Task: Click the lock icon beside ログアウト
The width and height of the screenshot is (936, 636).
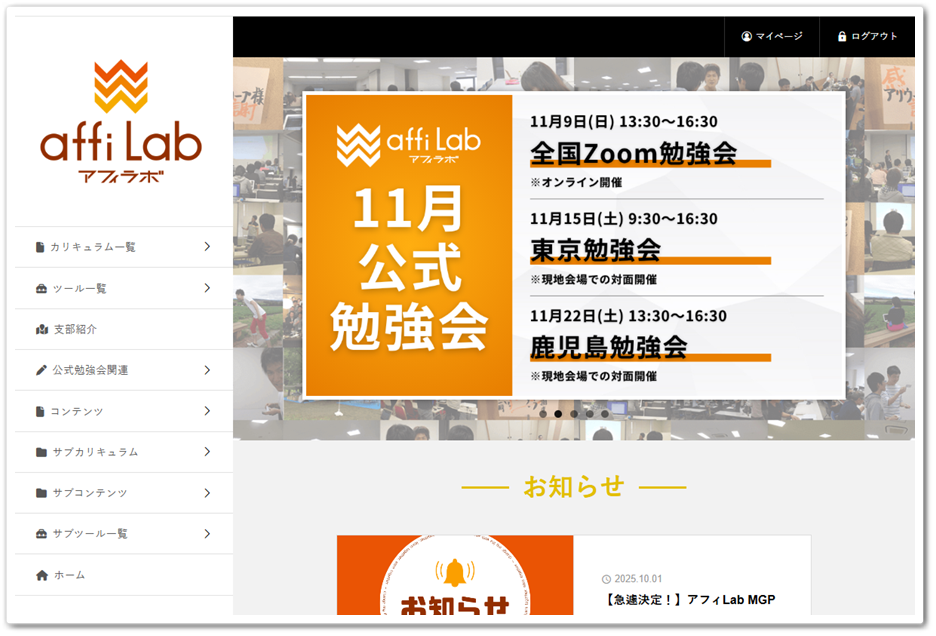Action: click(841, 37)
